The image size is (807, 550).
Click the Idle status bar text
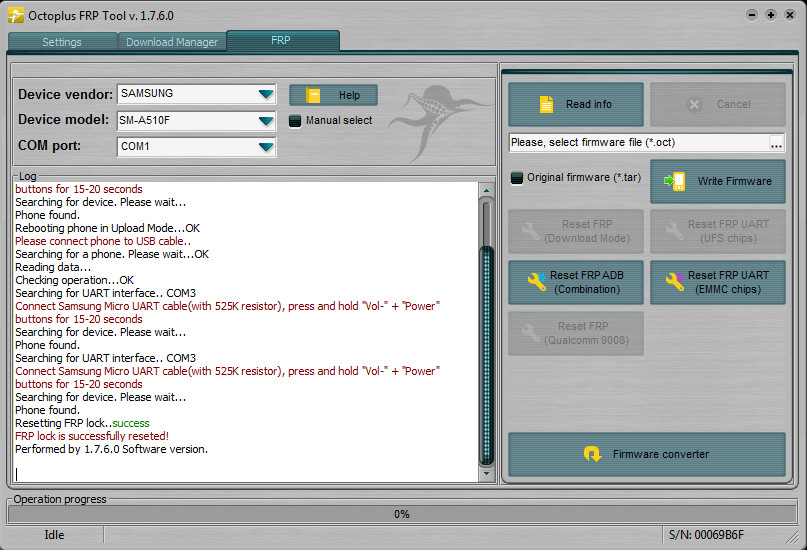click(x=54, y=535)
